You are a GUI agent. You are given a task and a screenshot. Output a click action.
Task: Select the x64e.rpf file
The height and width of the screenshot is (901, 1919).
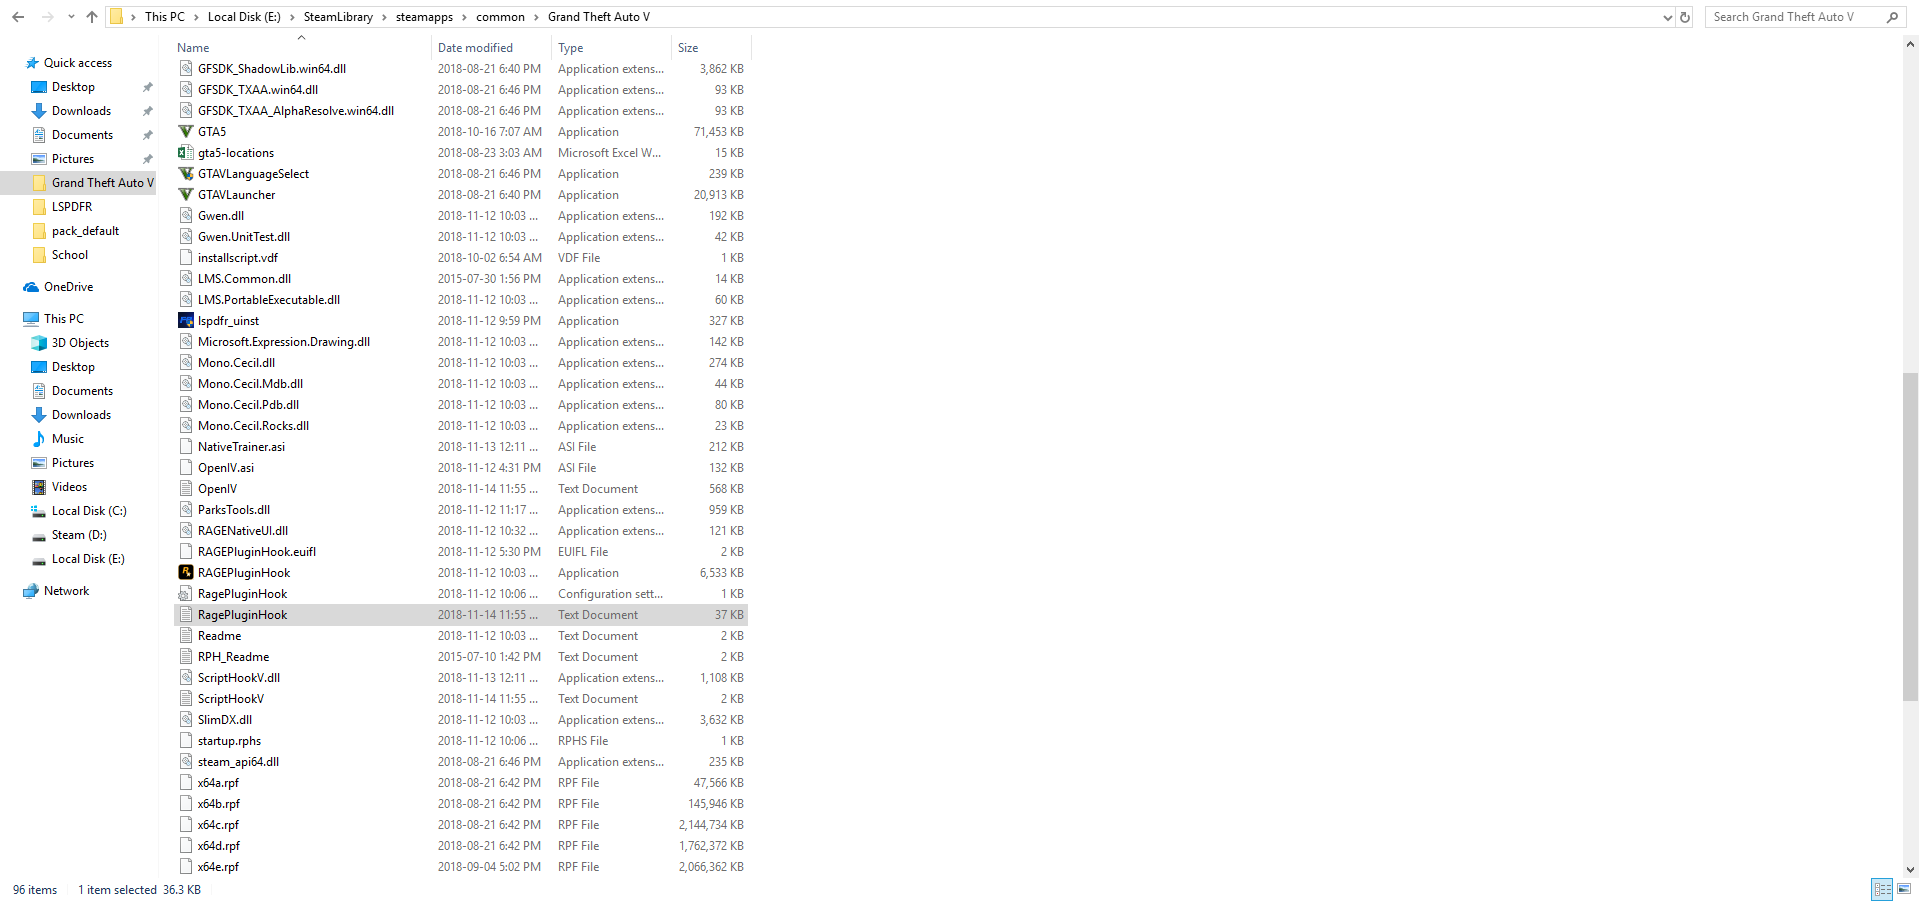tap(218, 867)
